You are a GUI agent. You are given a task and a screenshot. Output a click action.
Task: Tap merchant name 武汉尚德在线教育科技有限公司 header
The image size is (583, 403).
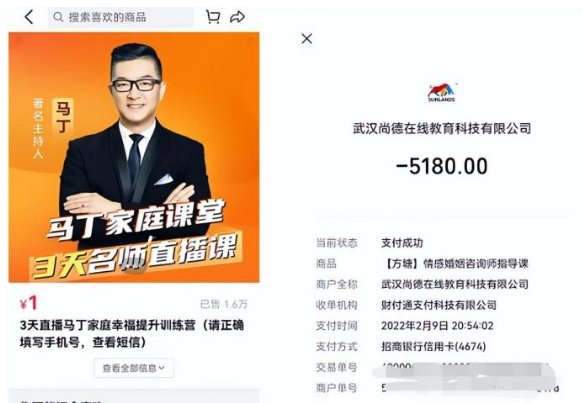[442, 129]
